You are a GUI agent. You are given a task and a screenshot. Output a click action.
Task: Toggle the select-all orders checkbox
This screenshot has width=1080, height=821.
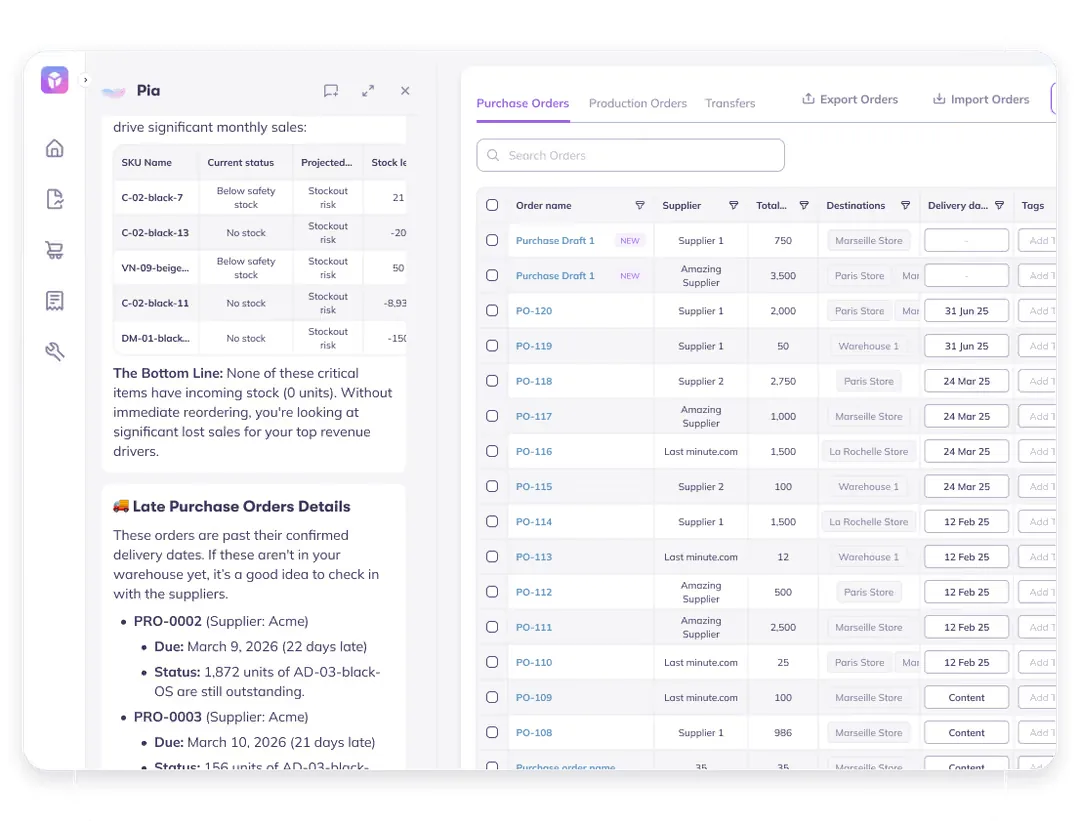pos(492,205)
